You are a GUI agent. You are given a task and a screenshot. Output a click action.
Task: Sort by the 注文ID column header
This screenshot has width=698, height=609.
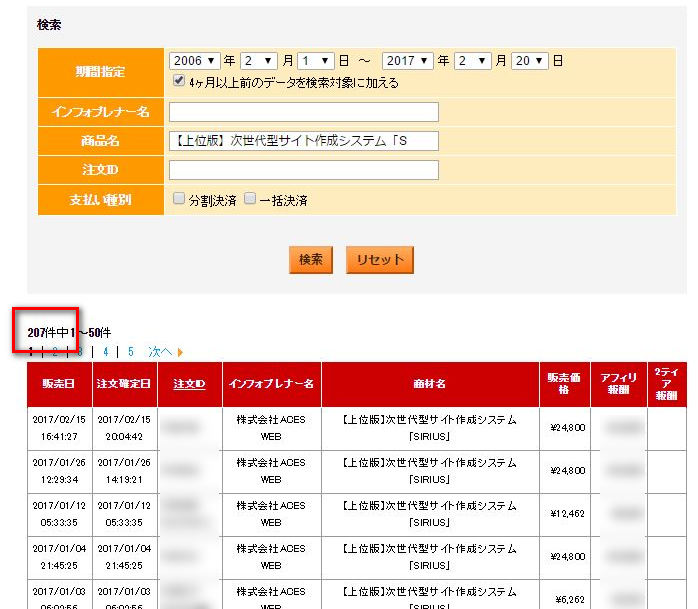coord(189,384)
